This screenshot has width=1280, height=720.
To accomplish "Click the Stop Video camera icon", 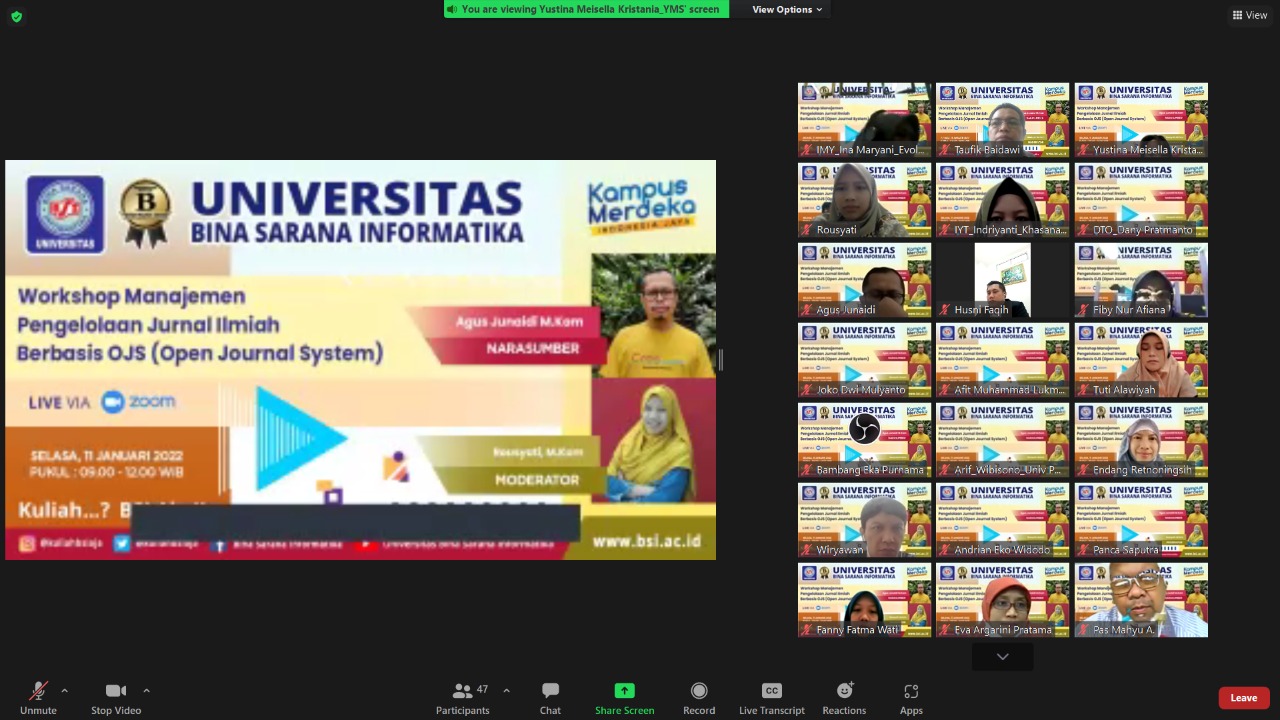I will (x=116, y=691).
